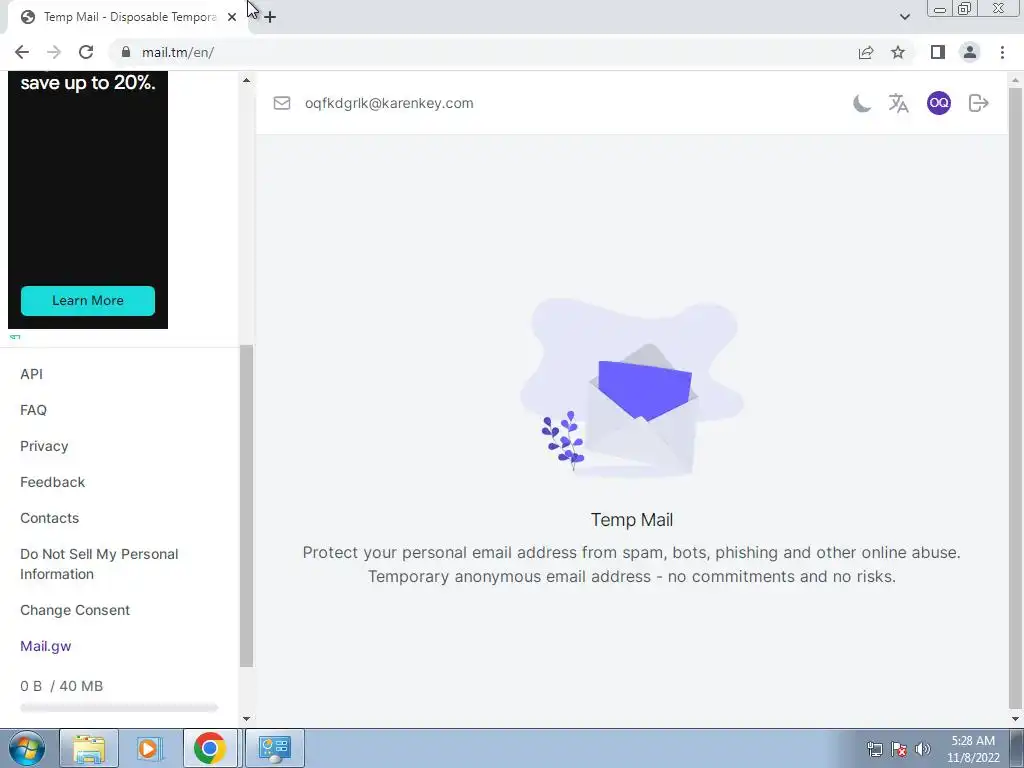Copy the oqfkdgrlk@karenkey.com address text
This screenshot has width=1024, height=768.
[389, 103]
